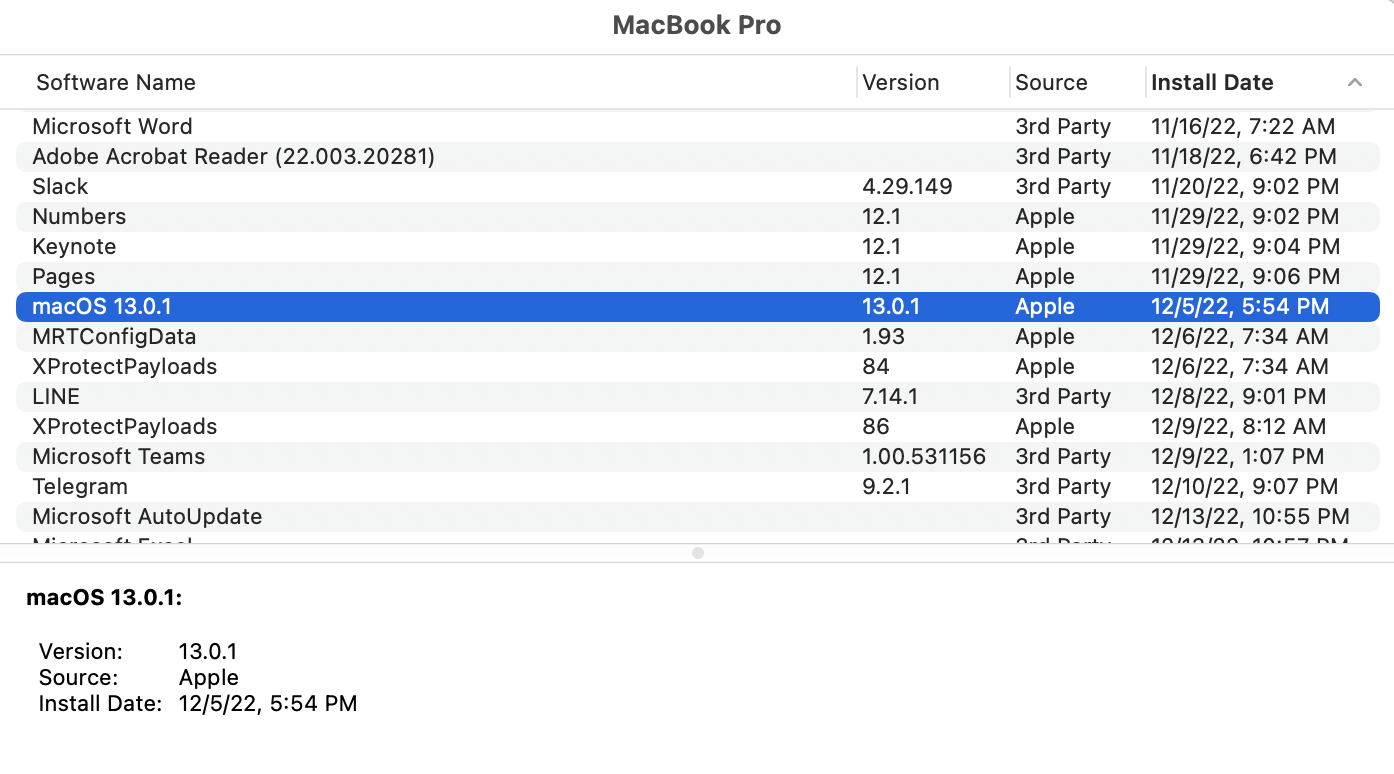
Task: Select the Pages row
Action: pyautogui.click(x=698, y=277)
